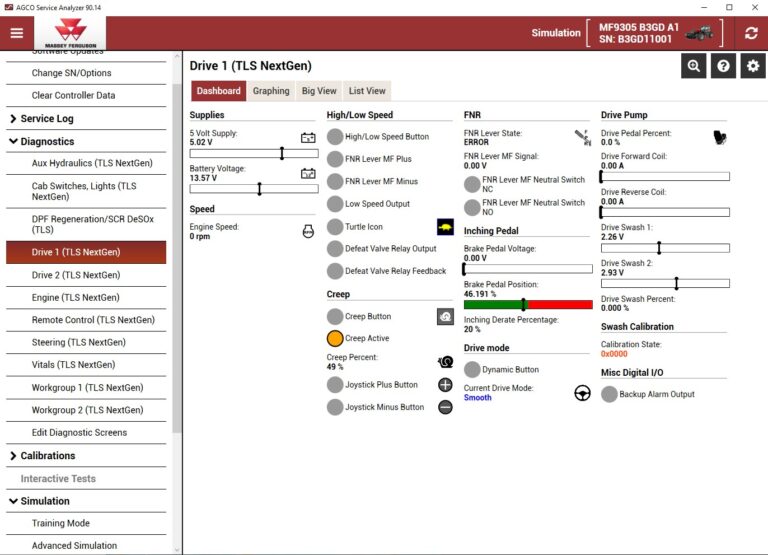The height and width of the screenshot is (555, 768).
Task: Open DPF Regeneration/SCR DeSOx screen
Action: (86, 224)
